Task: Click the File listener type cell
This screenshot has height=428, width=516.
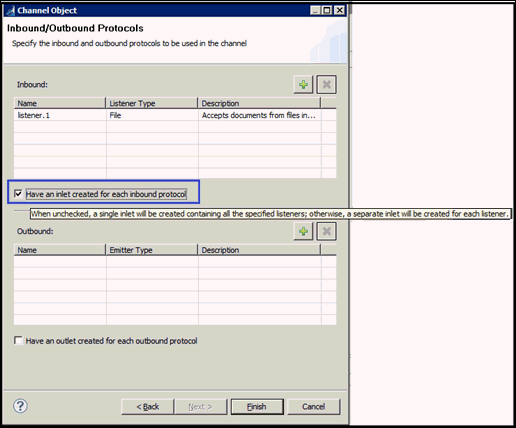Action: click(152, 115)
